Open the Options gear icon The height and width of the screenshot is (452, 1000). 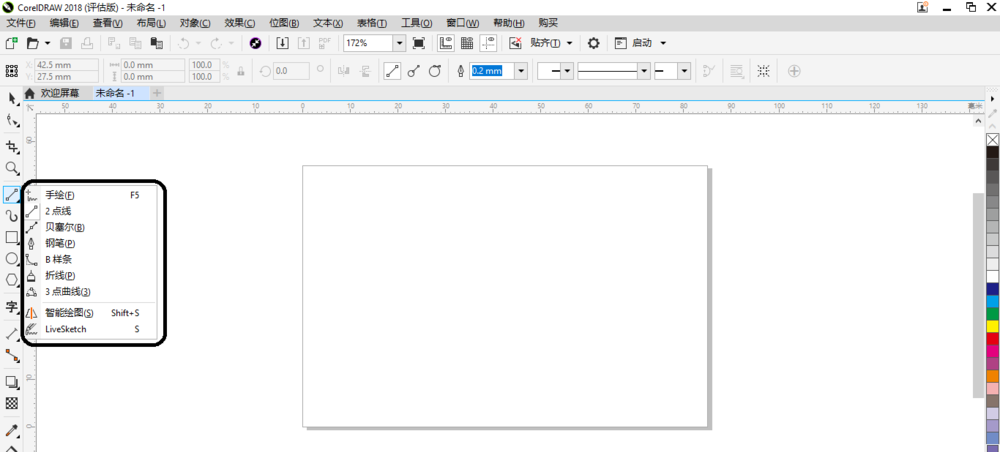pyautogui.click(x=593, y=44)
